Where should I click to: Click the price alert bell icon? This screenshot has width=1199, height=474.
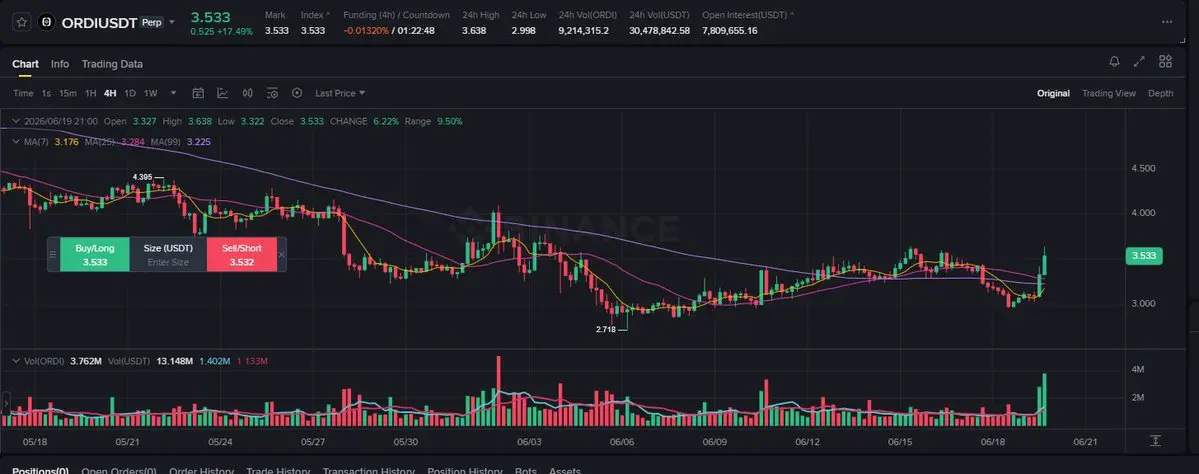[x=1114, y=62]
